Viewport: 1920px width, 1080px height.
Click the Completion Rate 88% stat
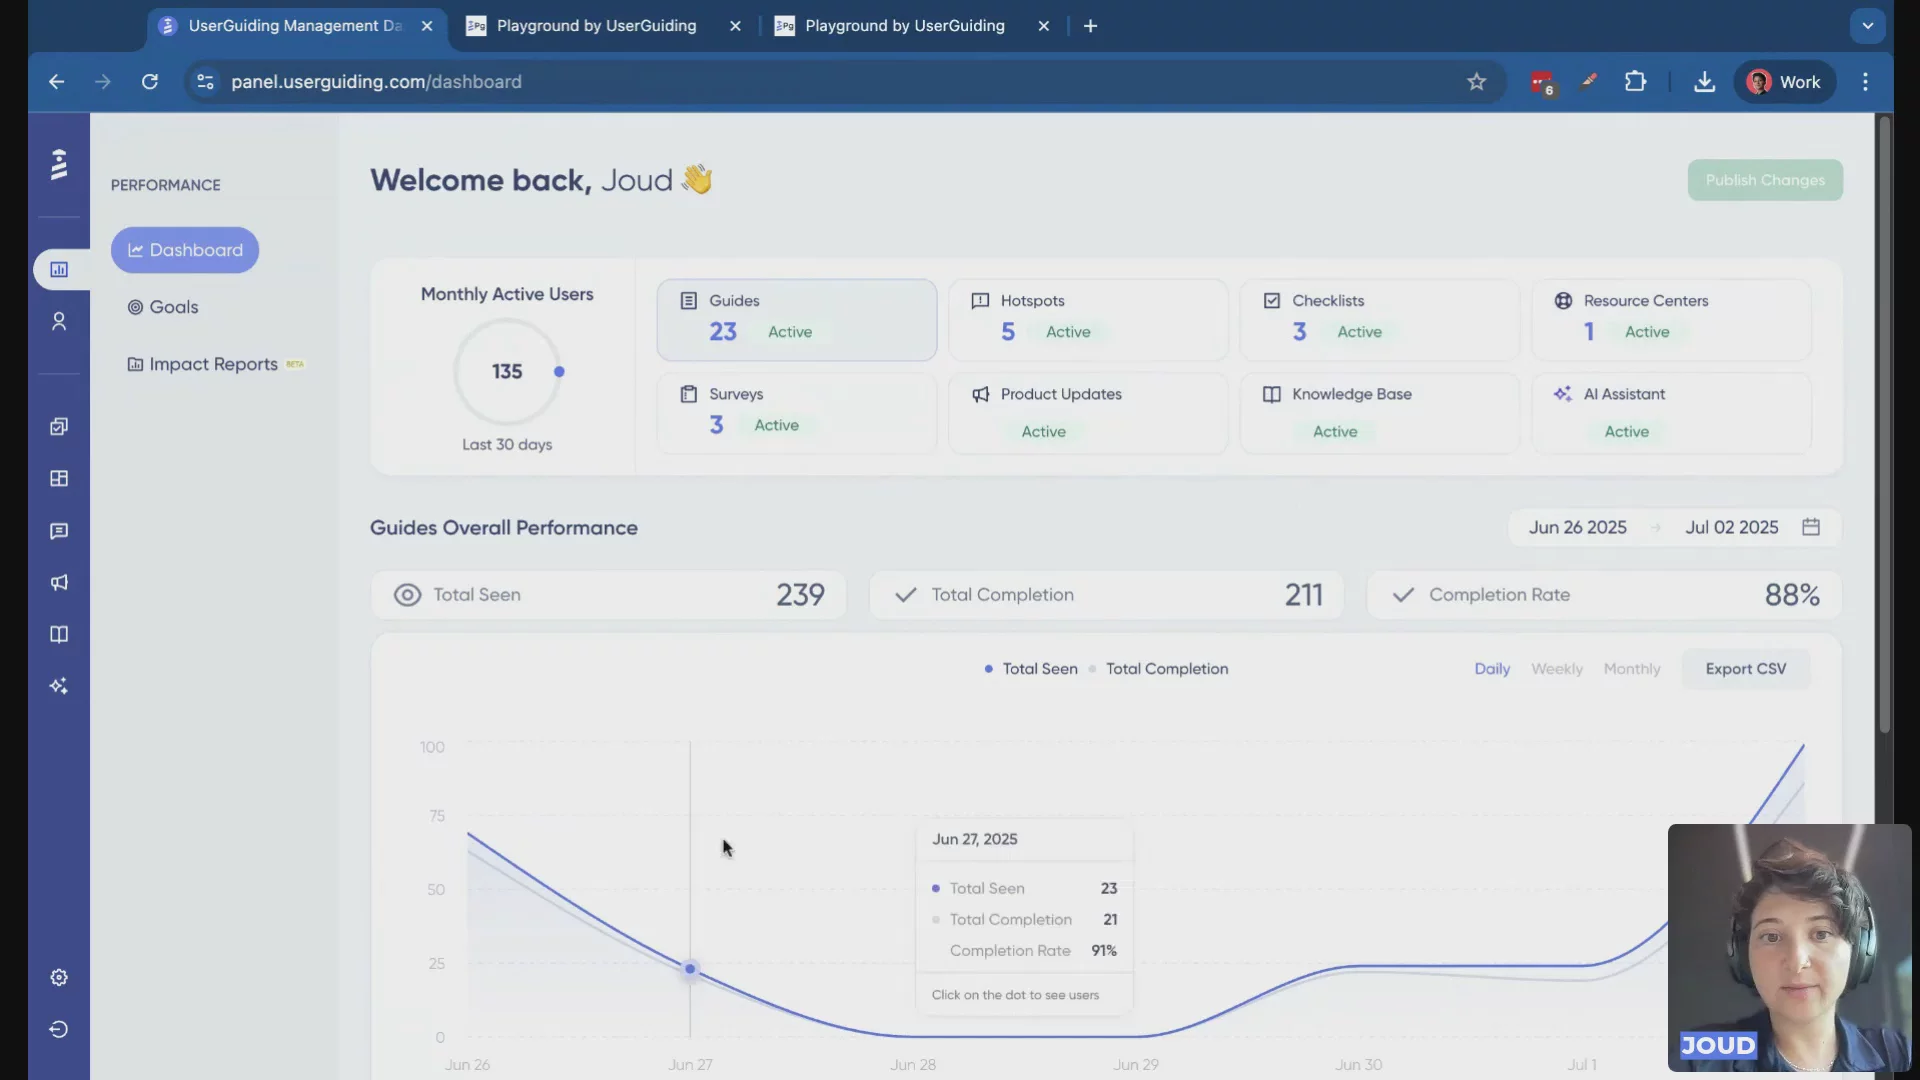(x=1604, y=595)
